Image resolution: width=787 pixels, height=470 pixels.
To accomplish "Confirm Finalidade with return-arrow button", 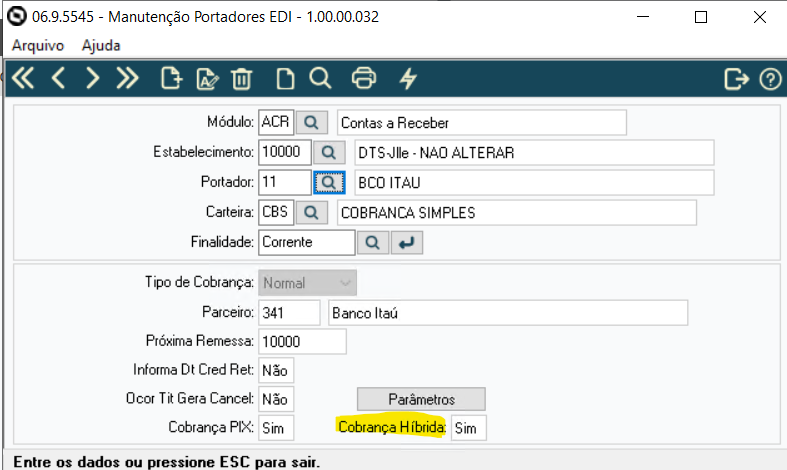I will pyautogui.click(x=407, y=243).
